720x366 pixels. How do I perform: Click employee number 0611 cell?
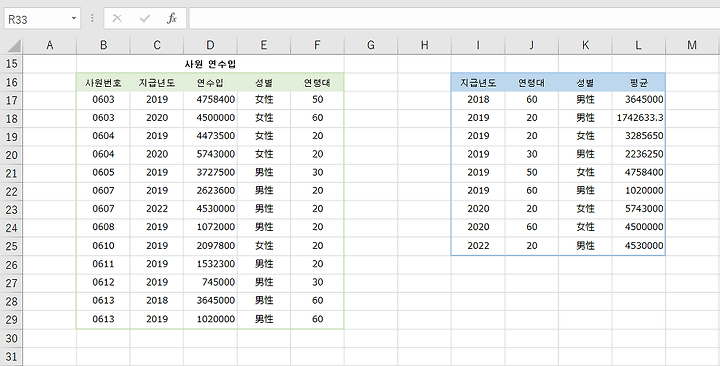pos(103,264)
